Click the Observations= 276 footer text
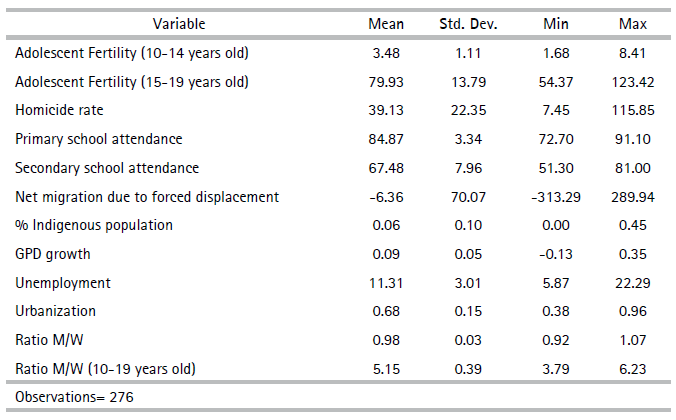 75,397
